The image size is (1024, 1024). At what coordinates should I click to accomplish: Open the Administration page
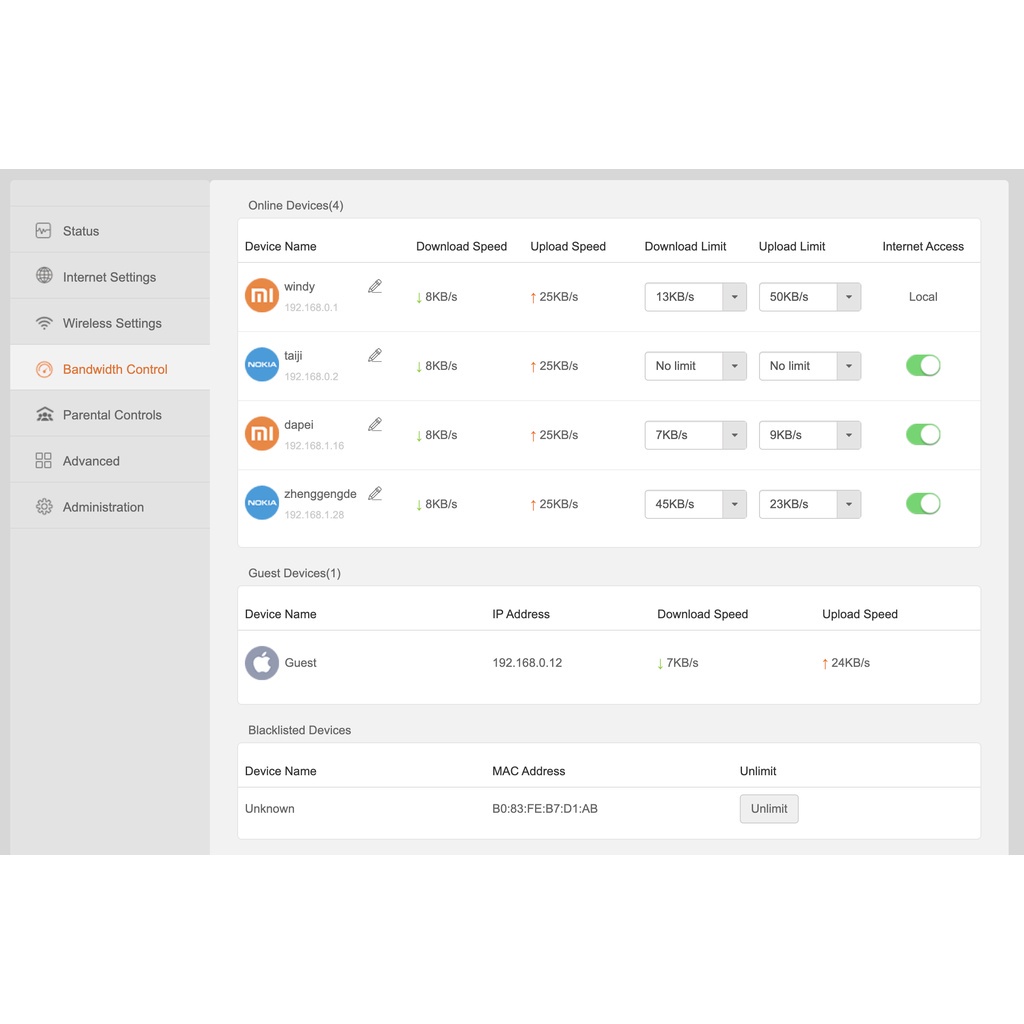point(103,507)
